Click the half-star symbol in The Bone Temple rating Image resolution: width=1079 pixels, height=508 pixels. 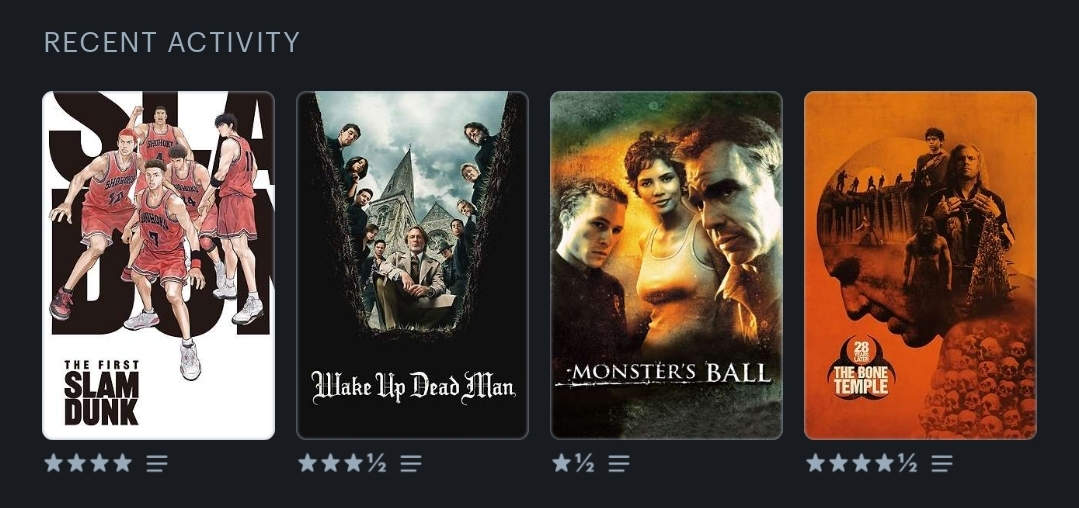908,463
